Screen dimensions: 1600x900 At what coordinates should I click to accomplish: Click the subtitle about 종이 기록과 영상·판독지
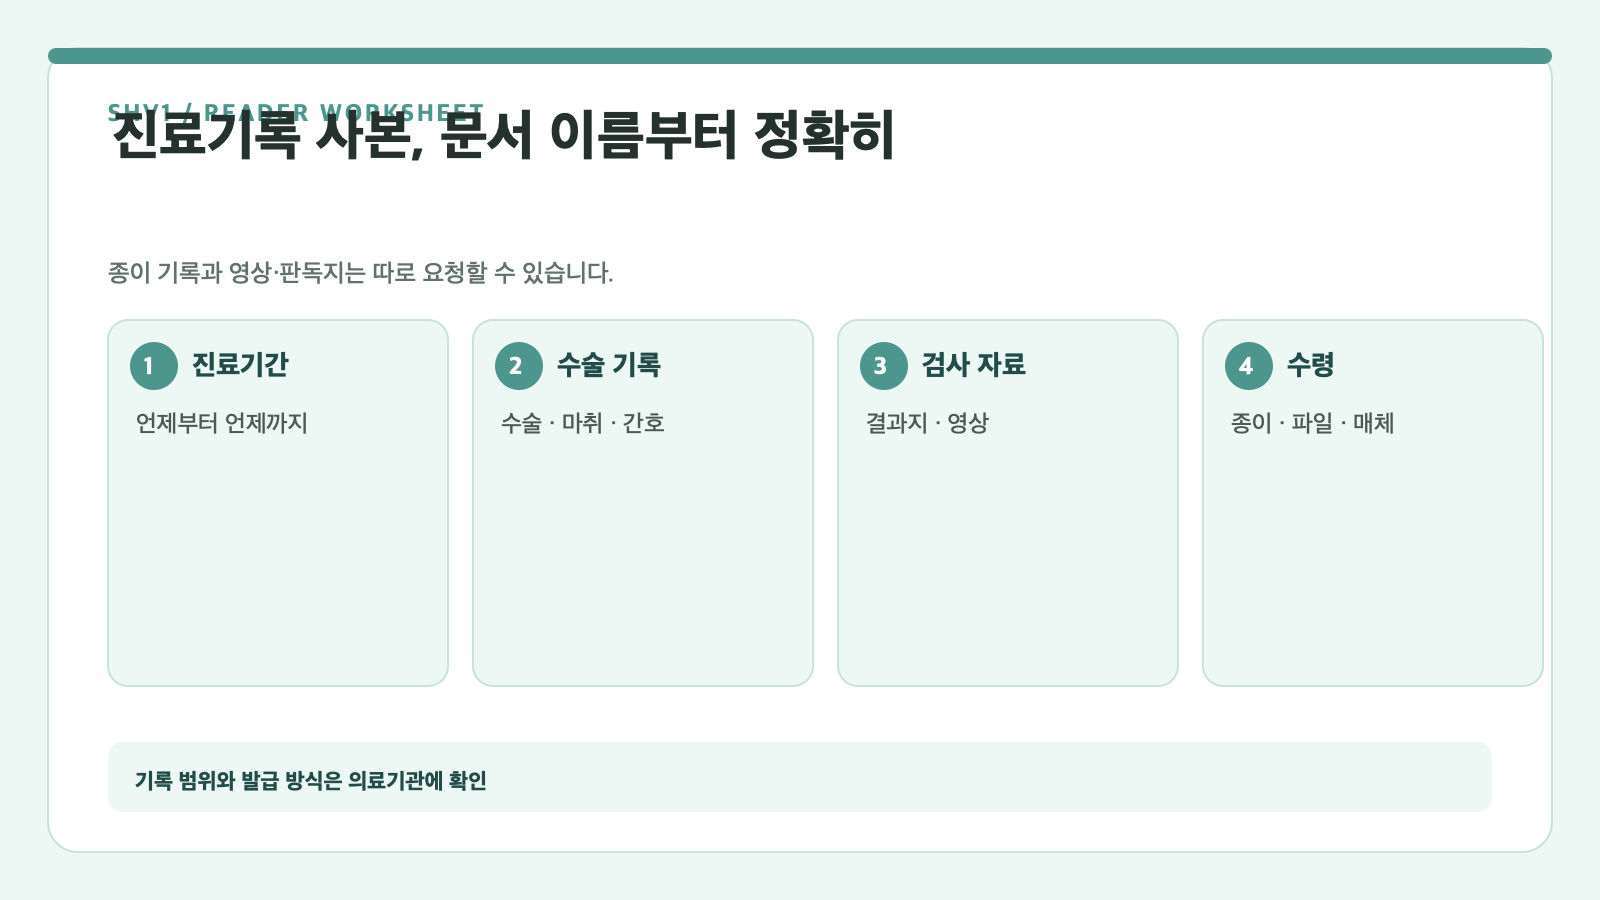(361, 273)
